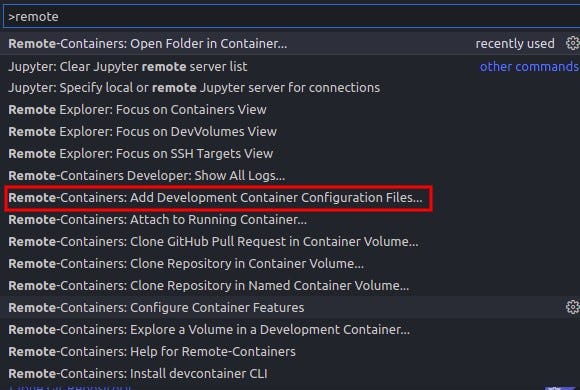This screenshot has width=580, height=390.
Task: Select Remote-Containers Developer: Show All Logs
Action: (290, 176)
